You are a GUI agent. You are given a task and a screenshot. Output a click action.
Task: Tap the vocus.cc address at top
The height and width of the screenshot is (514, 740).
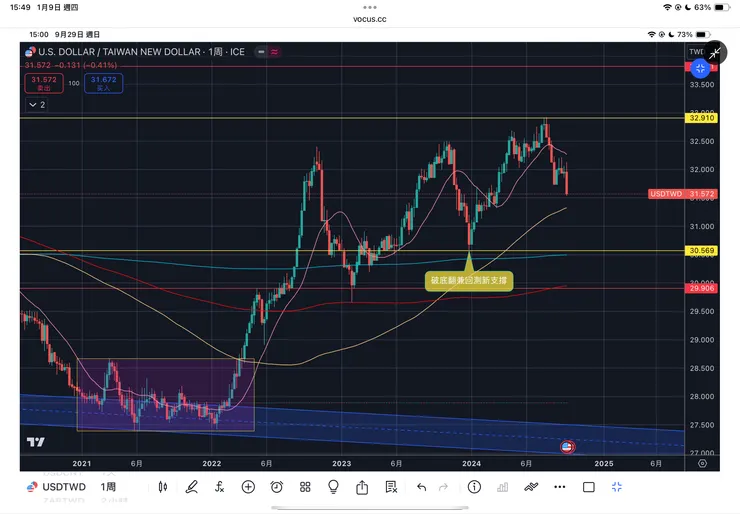coord(370,19)
